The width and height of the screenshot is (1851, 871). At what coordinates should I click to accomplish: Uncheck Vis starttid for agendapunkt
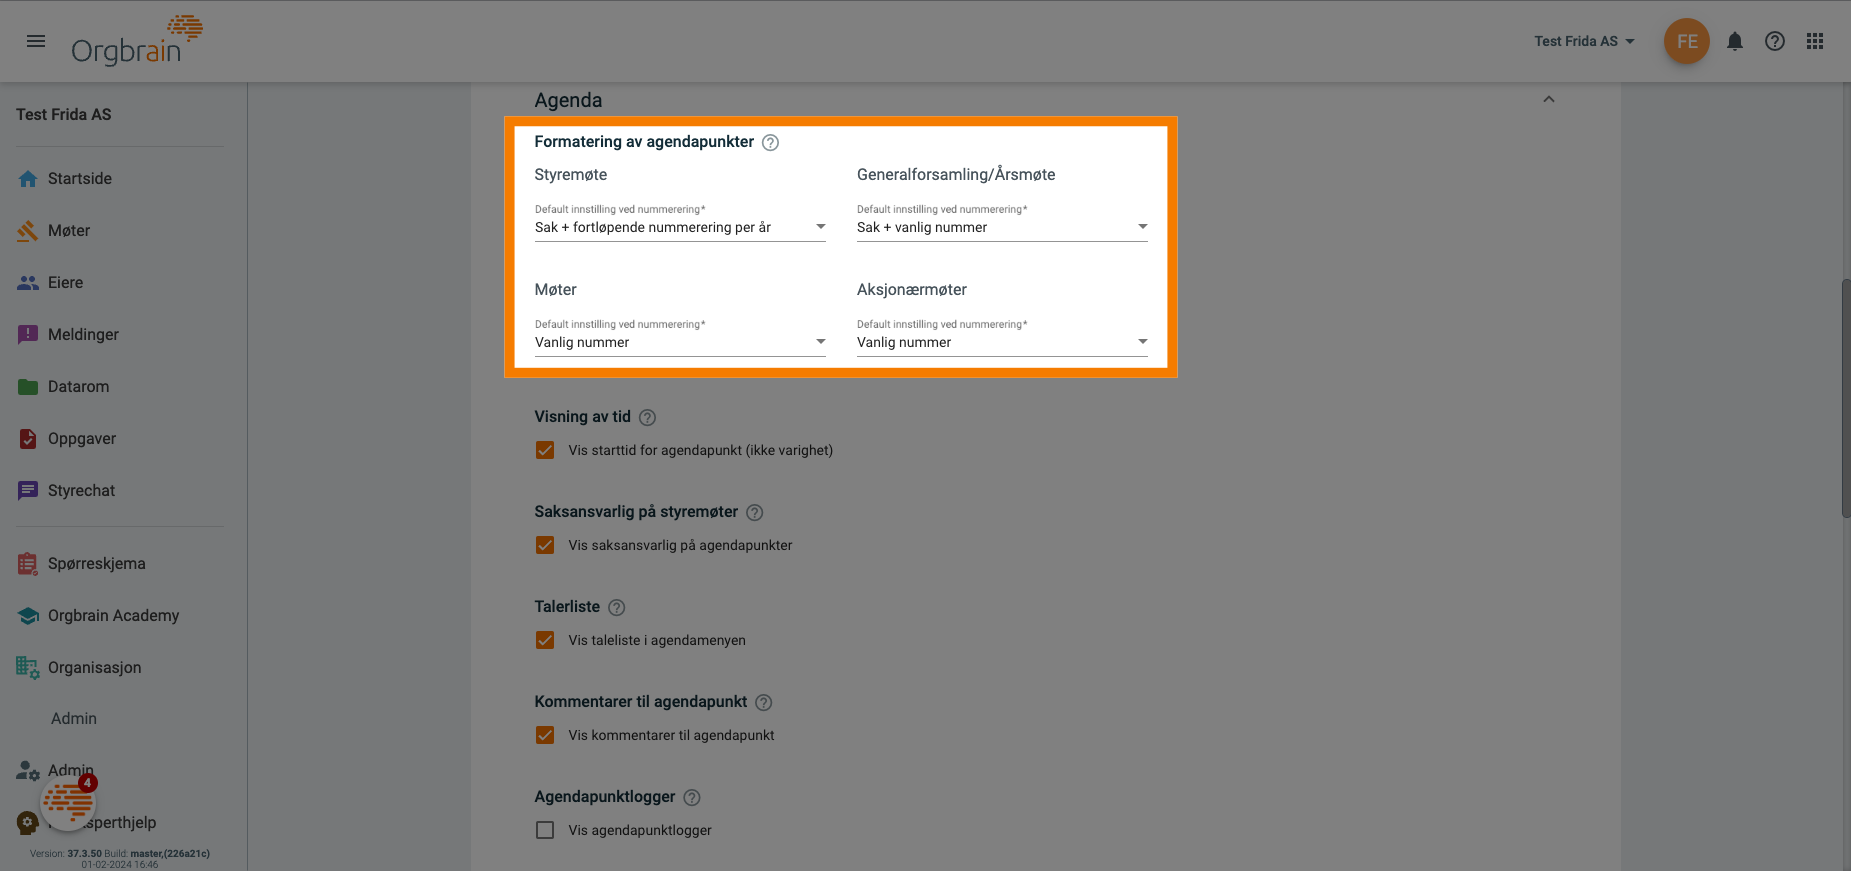pos(544,450)
